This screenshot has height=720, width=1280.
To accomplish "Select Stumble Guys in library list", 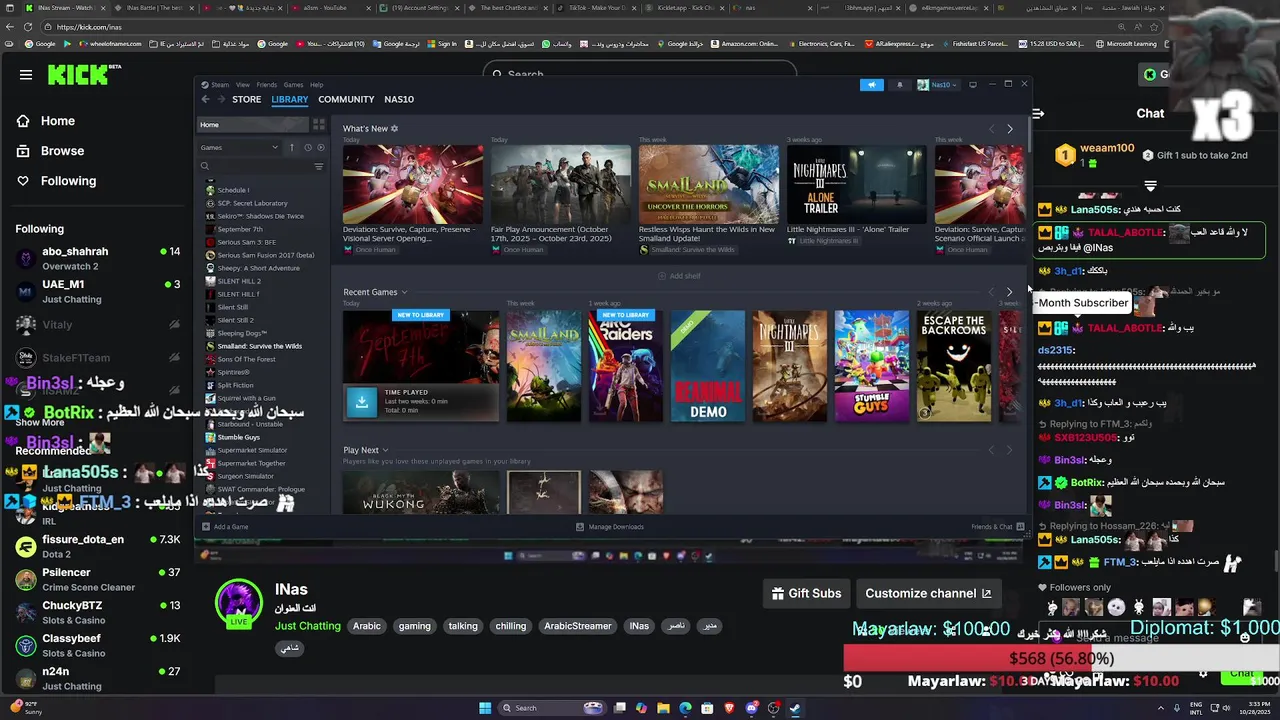I will [x=238, y=437].
